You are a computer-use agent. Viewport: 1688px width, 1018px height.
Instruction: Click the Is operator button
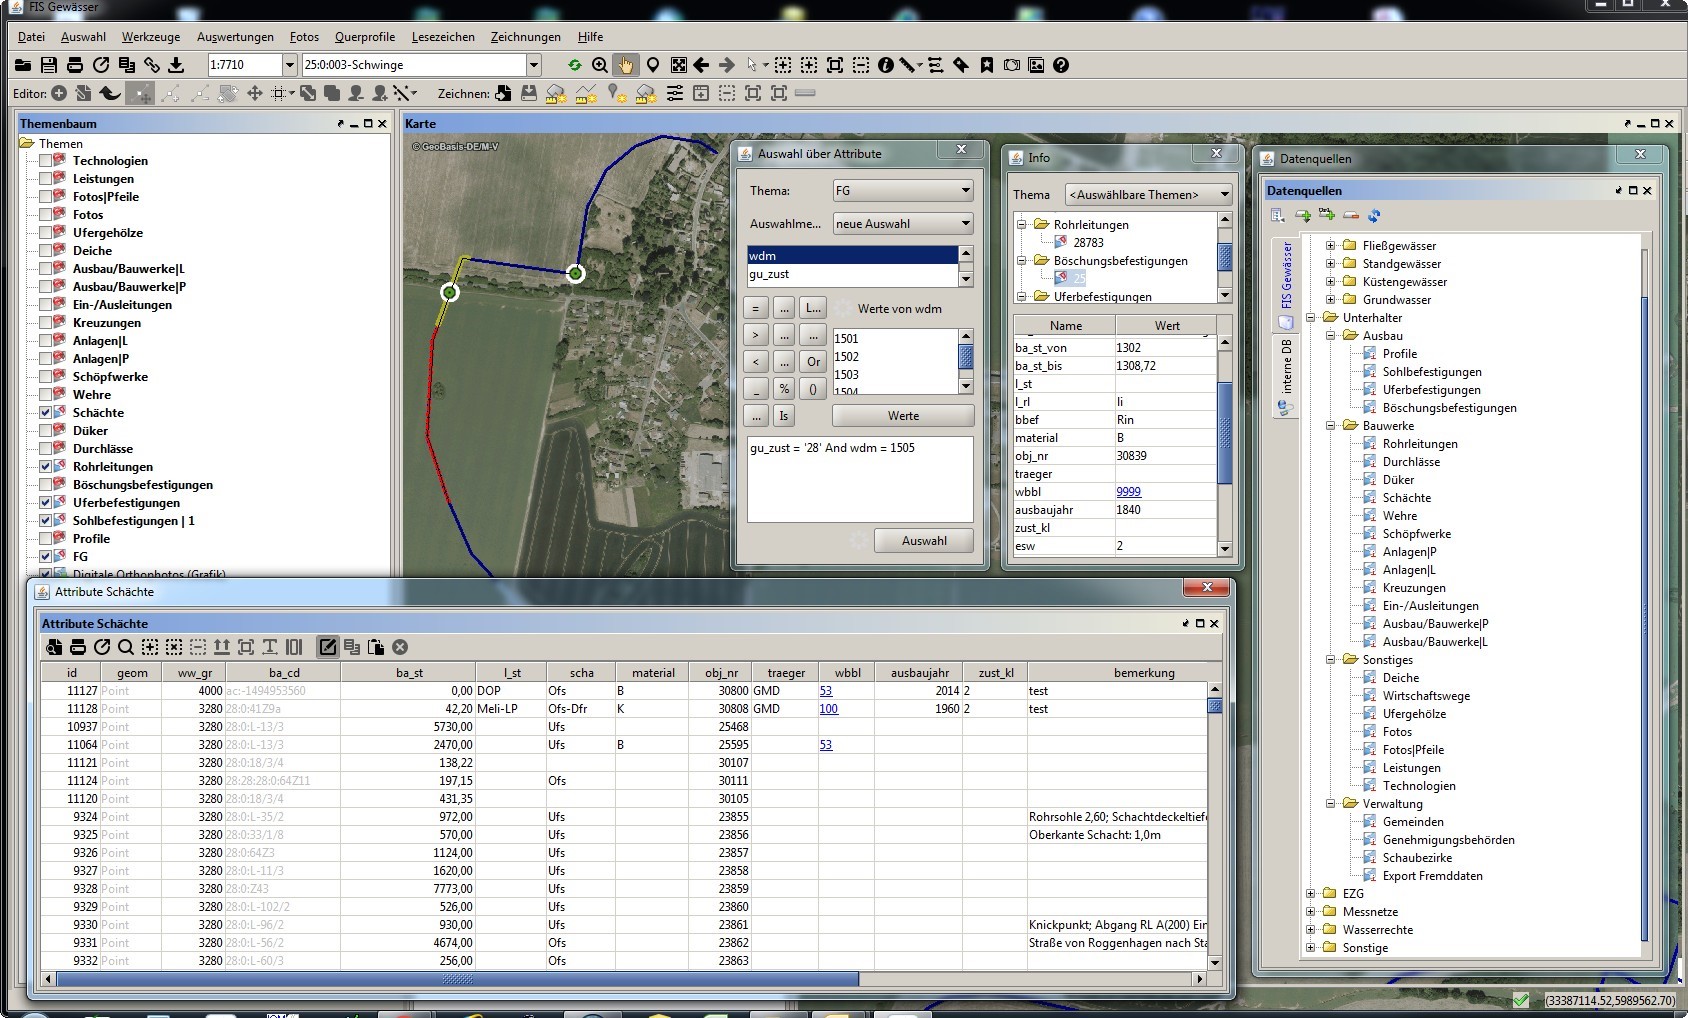pos(784,416)
